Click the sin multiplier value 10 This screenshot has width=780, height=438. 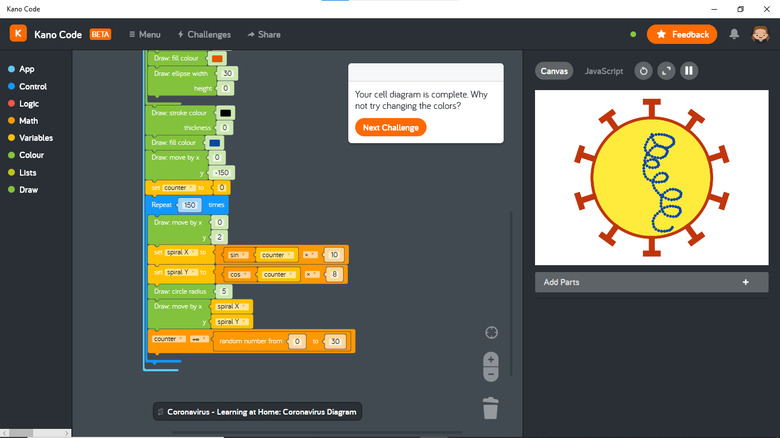[334, 255]
